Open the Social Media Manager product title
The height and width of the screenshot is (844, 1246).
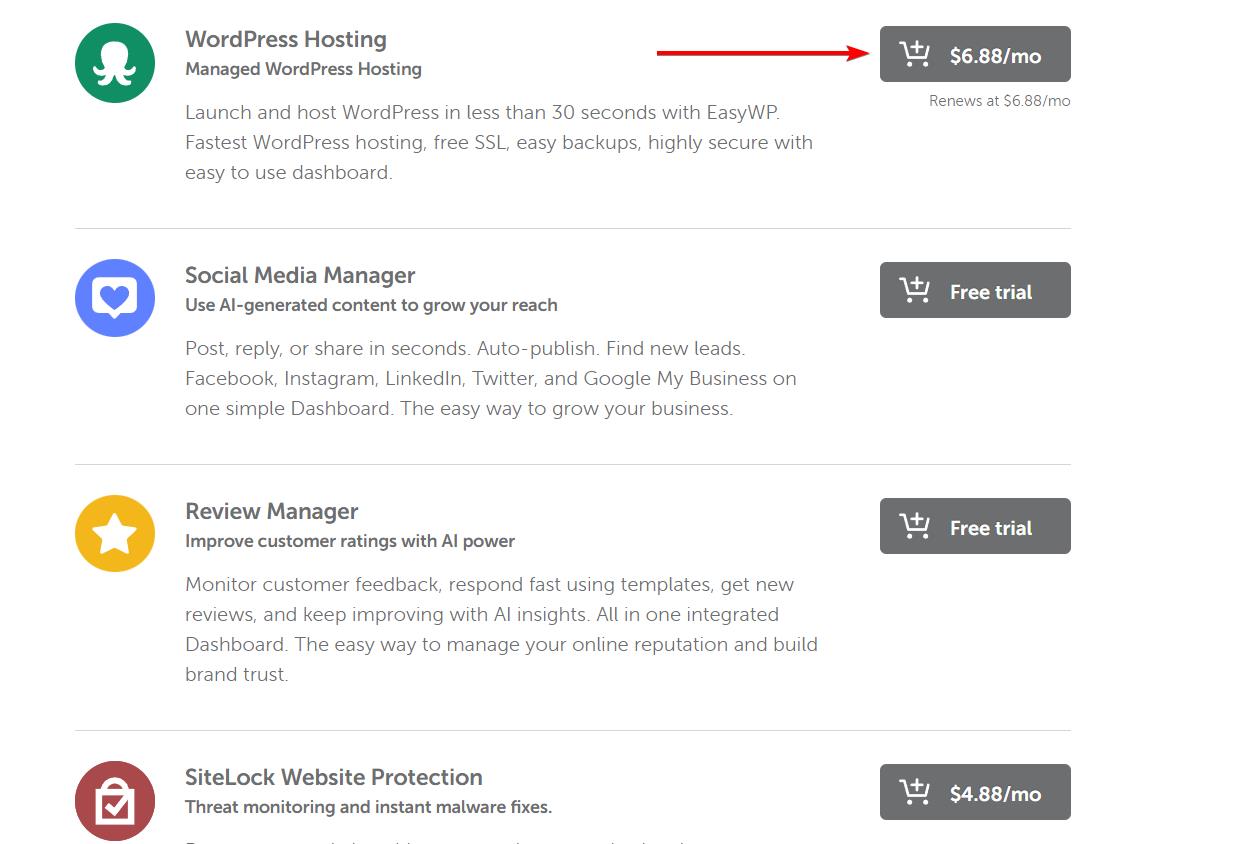300,275
